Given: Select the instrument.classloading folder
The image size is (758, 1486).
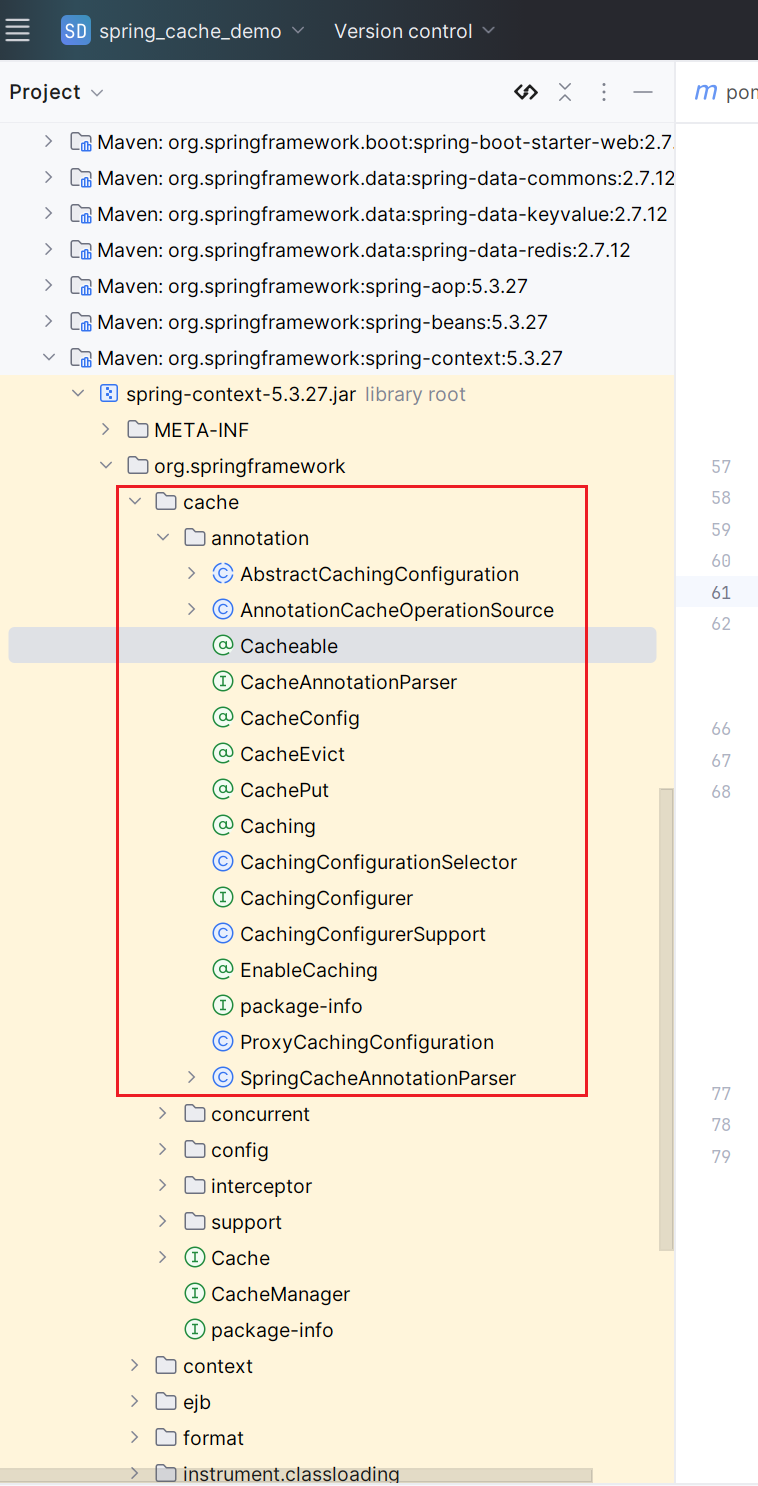Looking at the screenshot, I should tap(291, 1474).
